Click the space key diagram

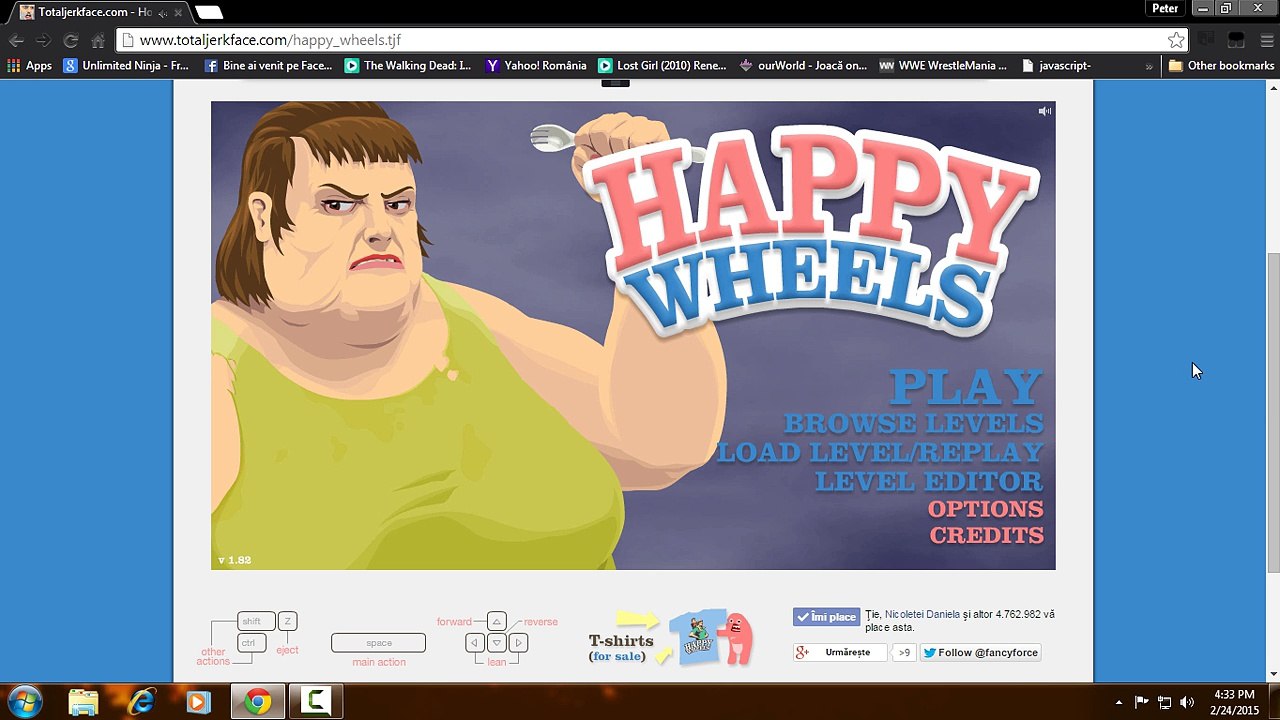point(378,643)
